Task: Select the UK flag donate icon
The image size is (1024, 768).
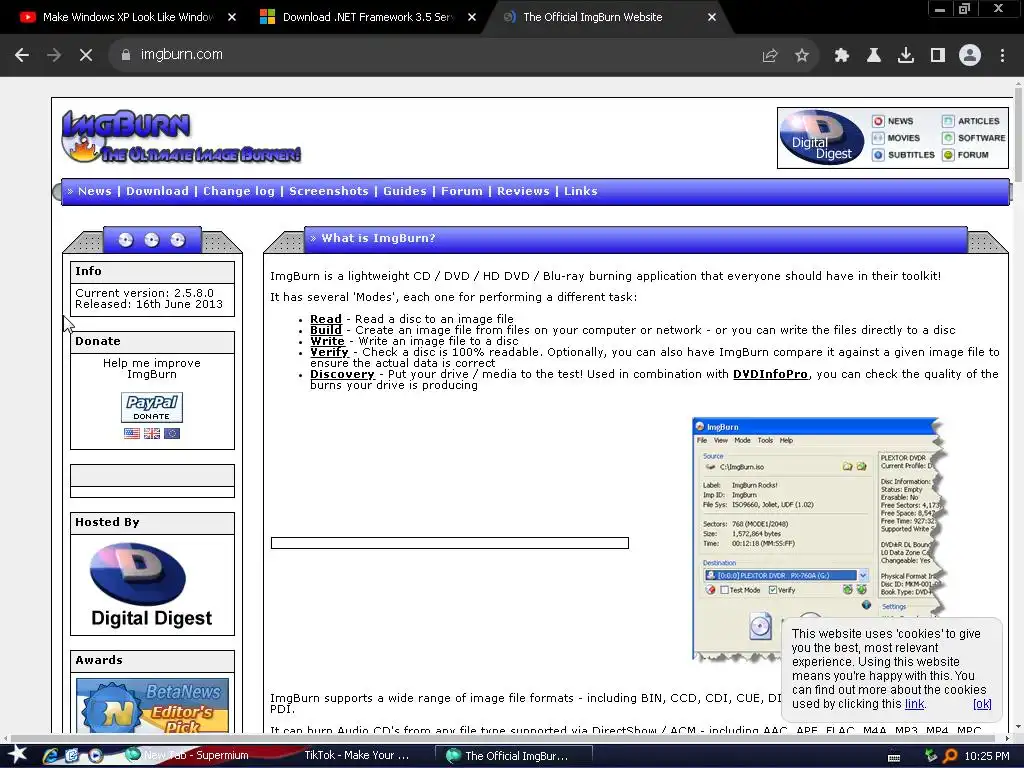Action: pos(152,434)
